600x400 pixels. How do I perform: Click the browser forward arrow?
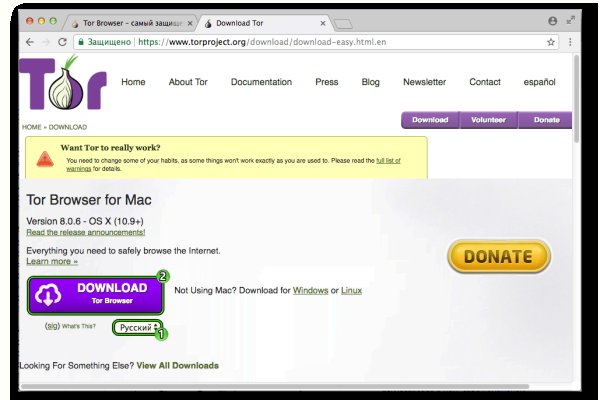(x=46, y=42)
